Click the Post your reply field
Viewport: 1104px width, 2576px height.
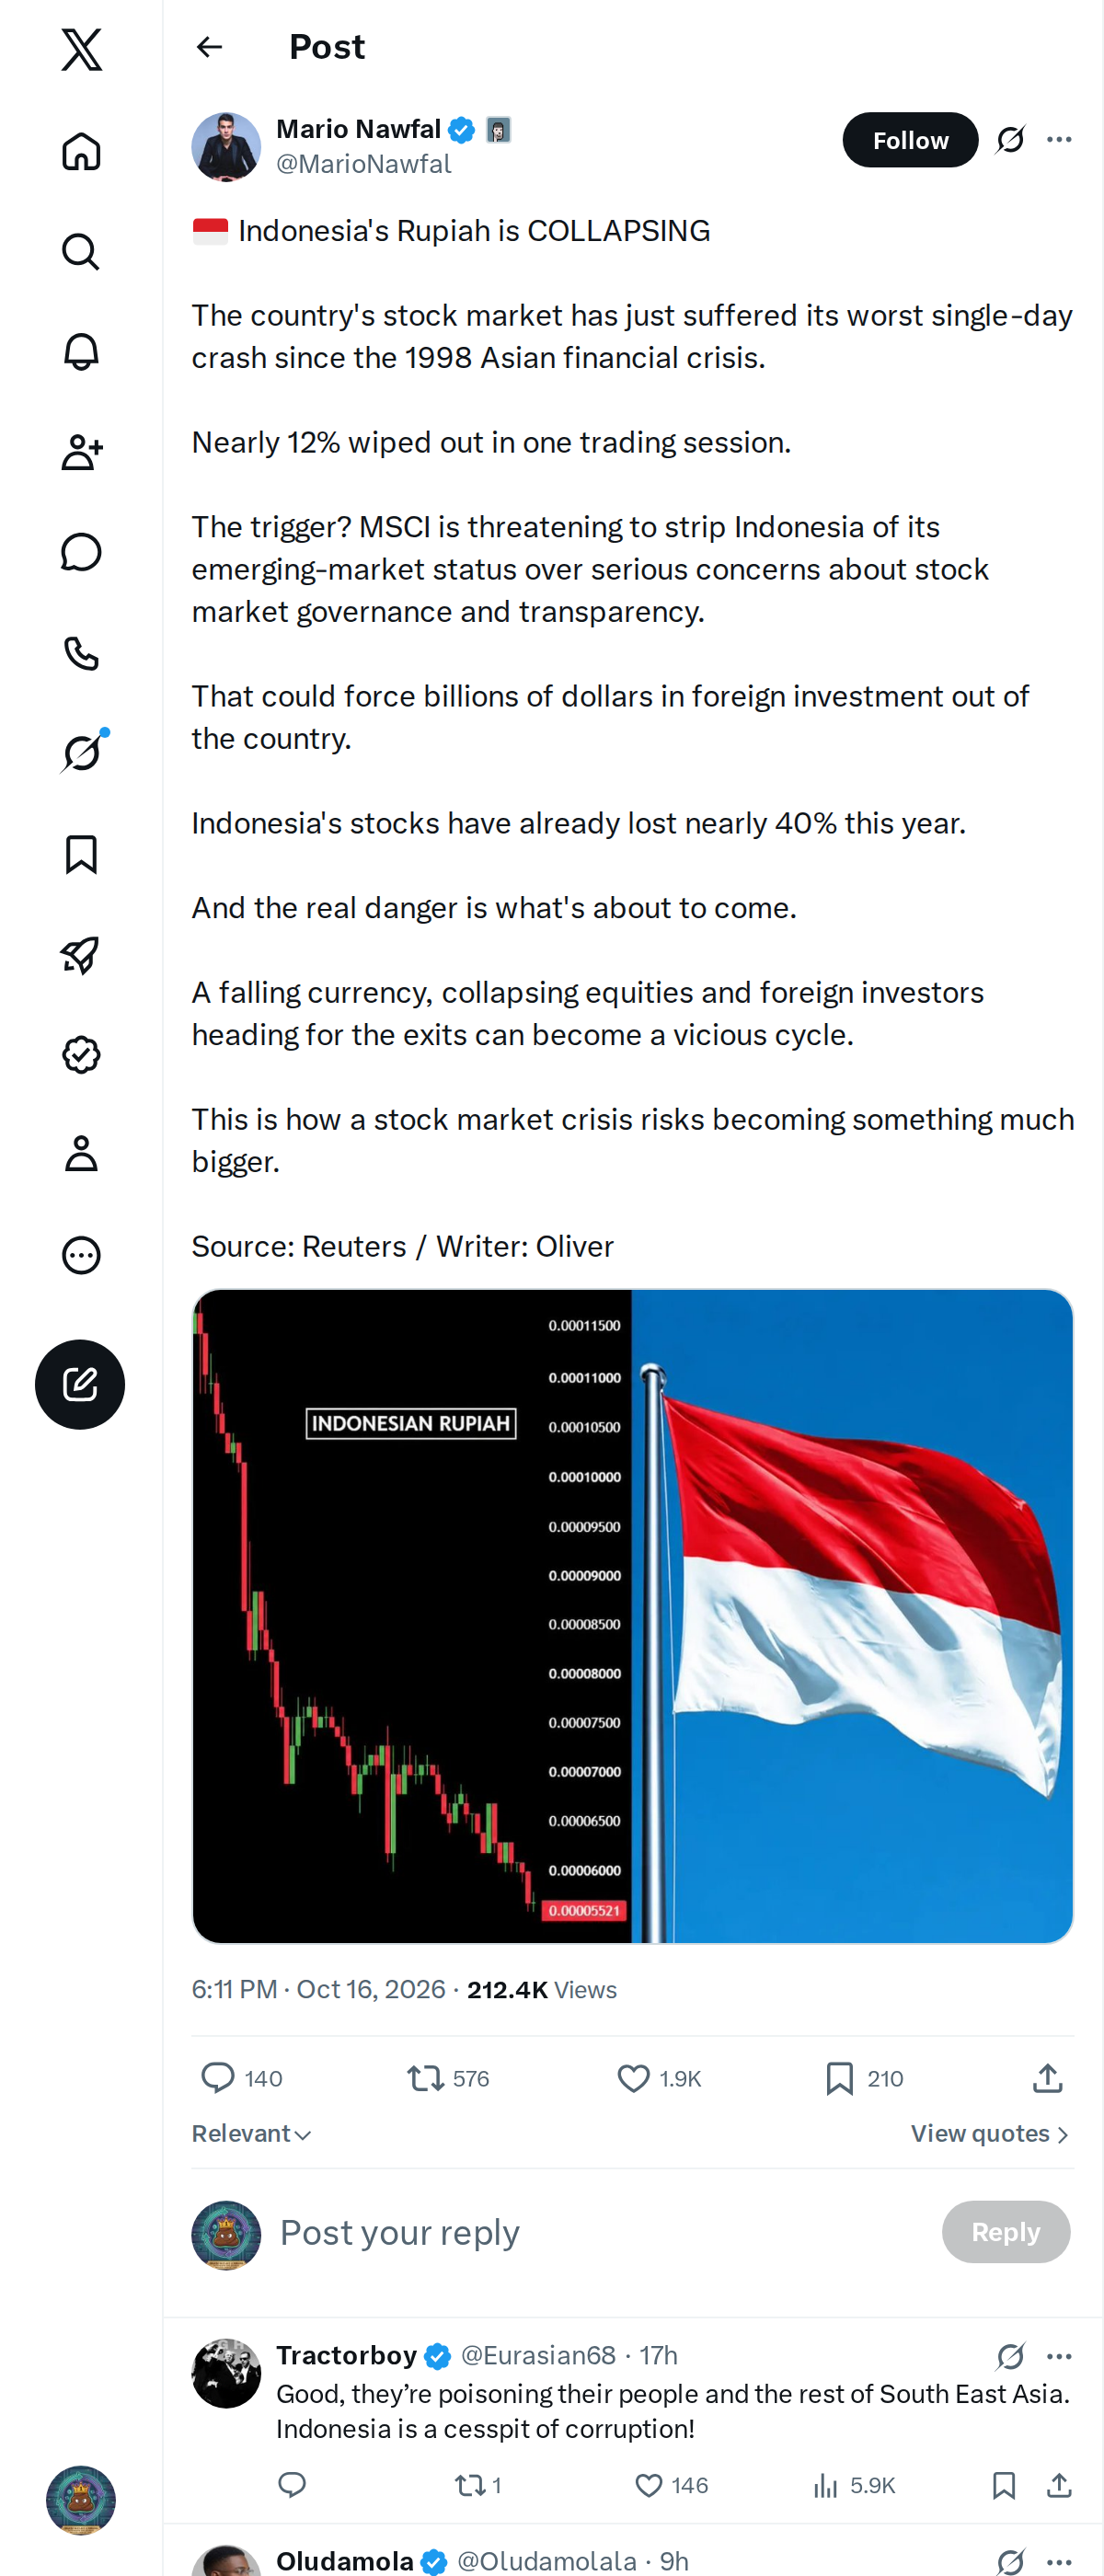coord(600,2232)
